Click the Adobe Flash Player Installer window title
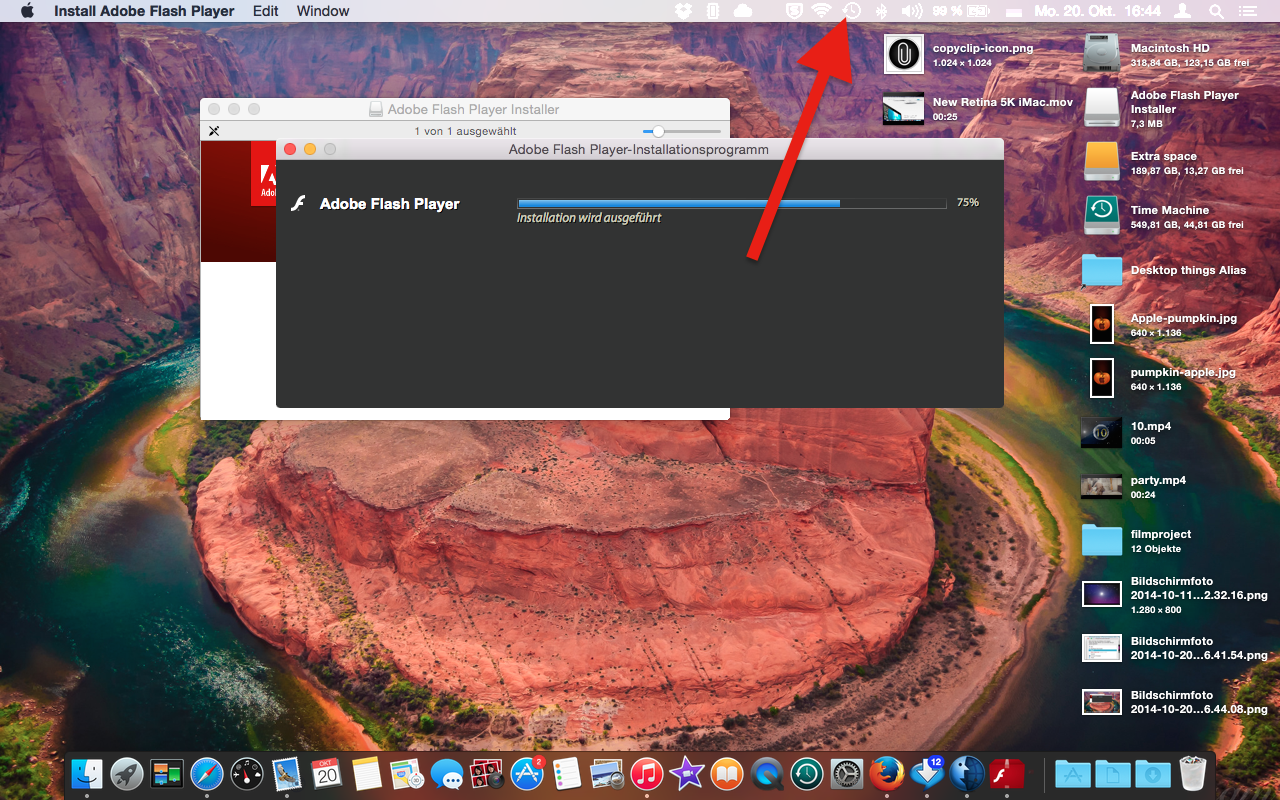 pyautogui.click(x=473, y=109)
